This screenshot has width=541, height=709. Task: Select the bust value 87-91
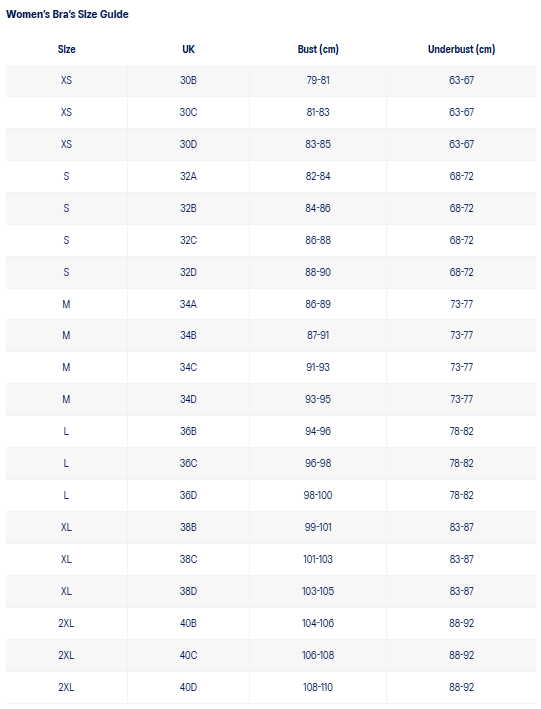318,336
